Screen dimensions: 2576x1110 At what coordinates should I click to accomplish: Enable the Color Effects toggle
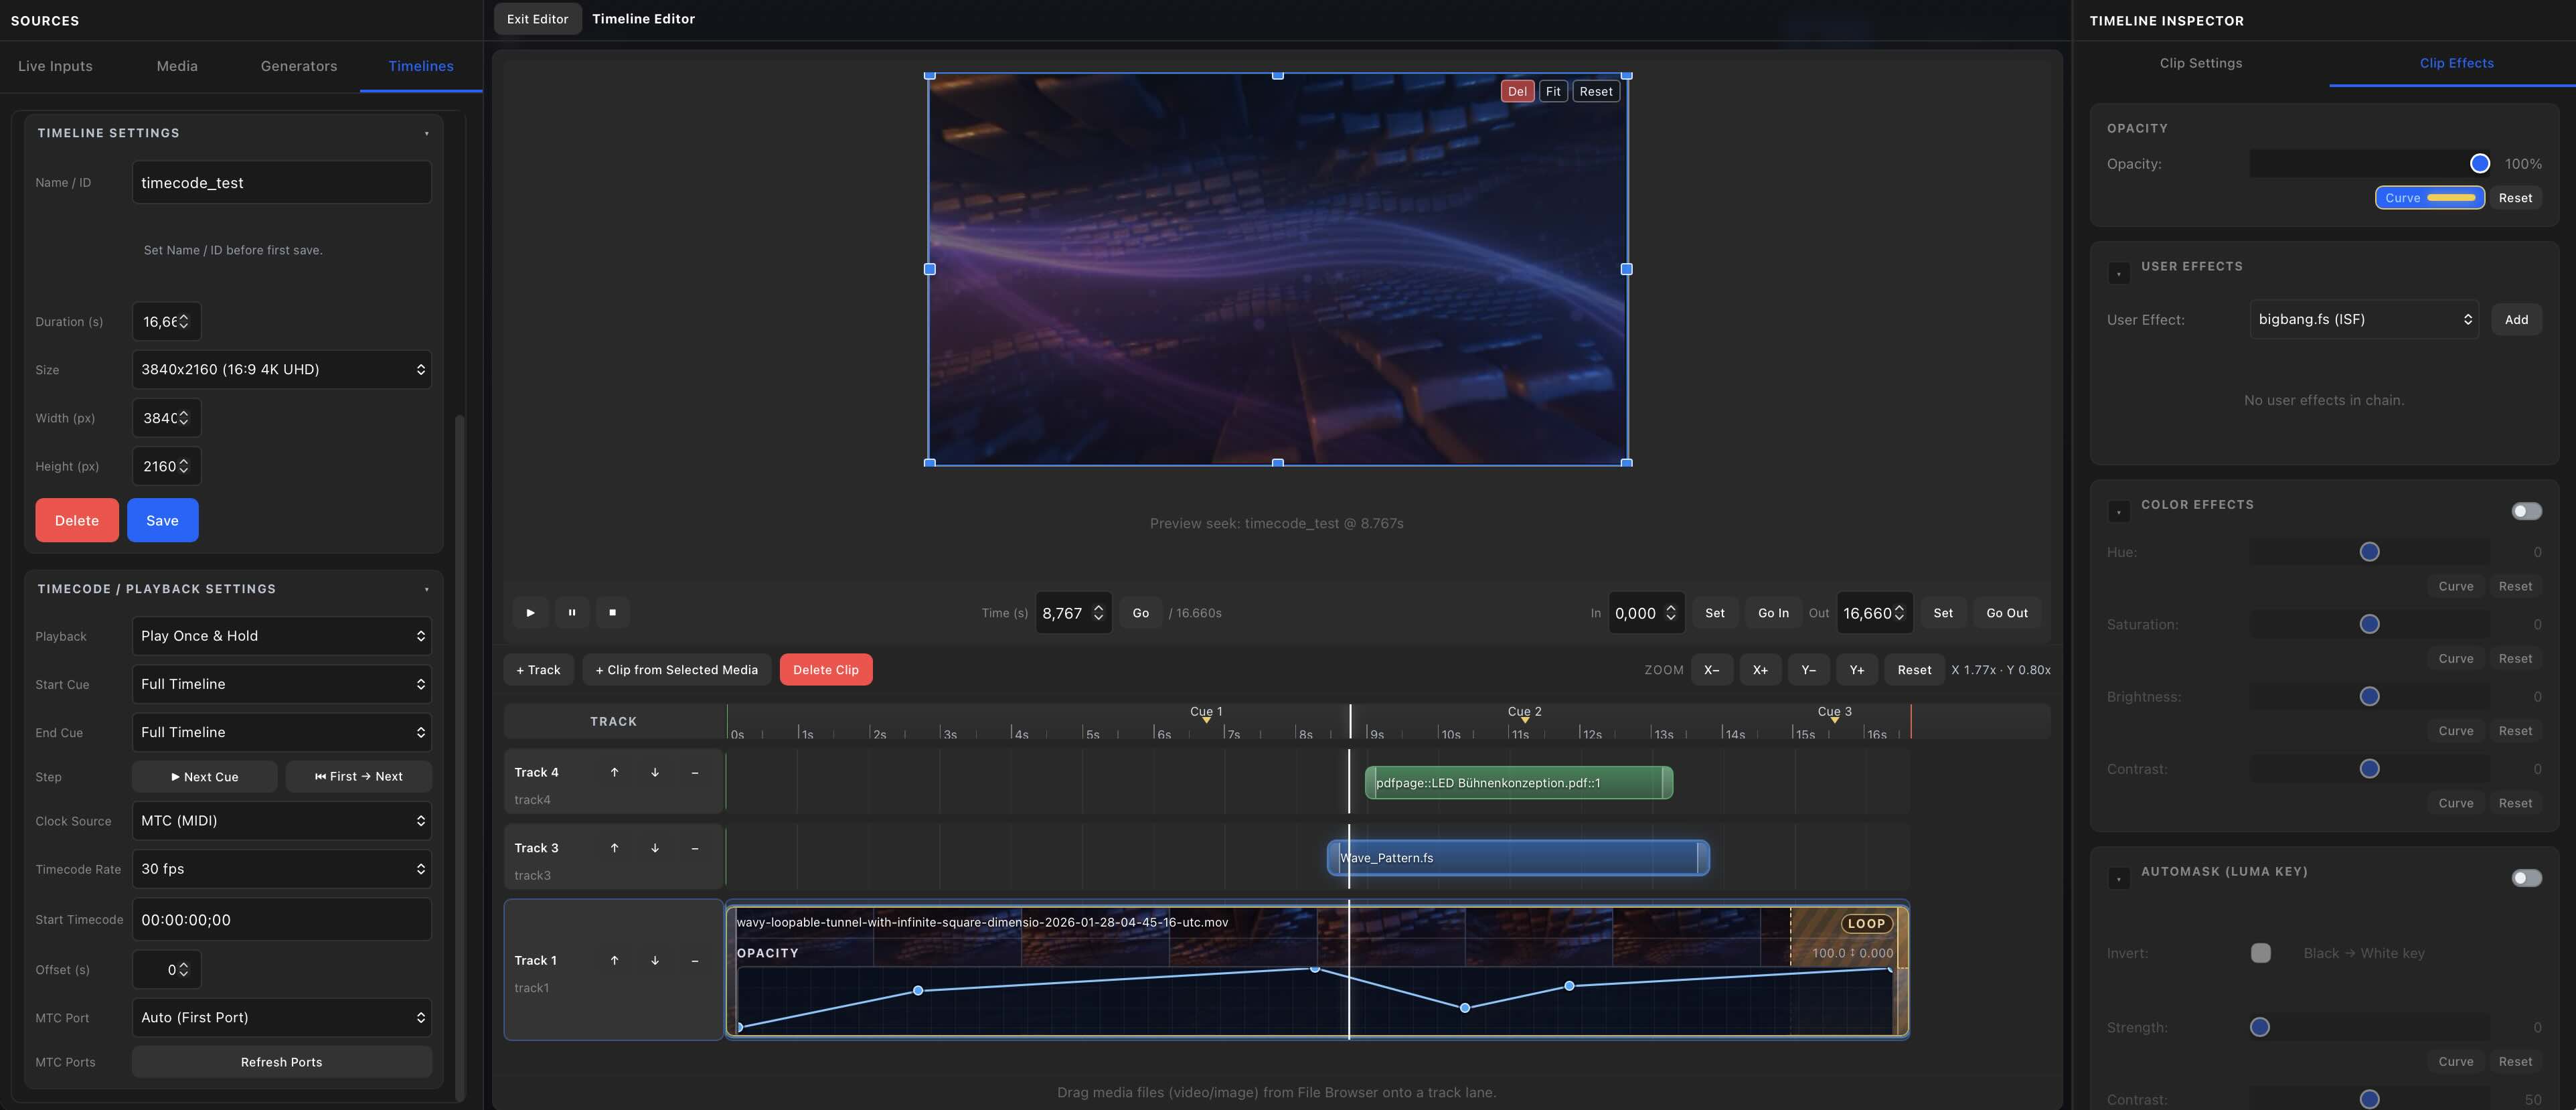click(x=2527, y=510)
